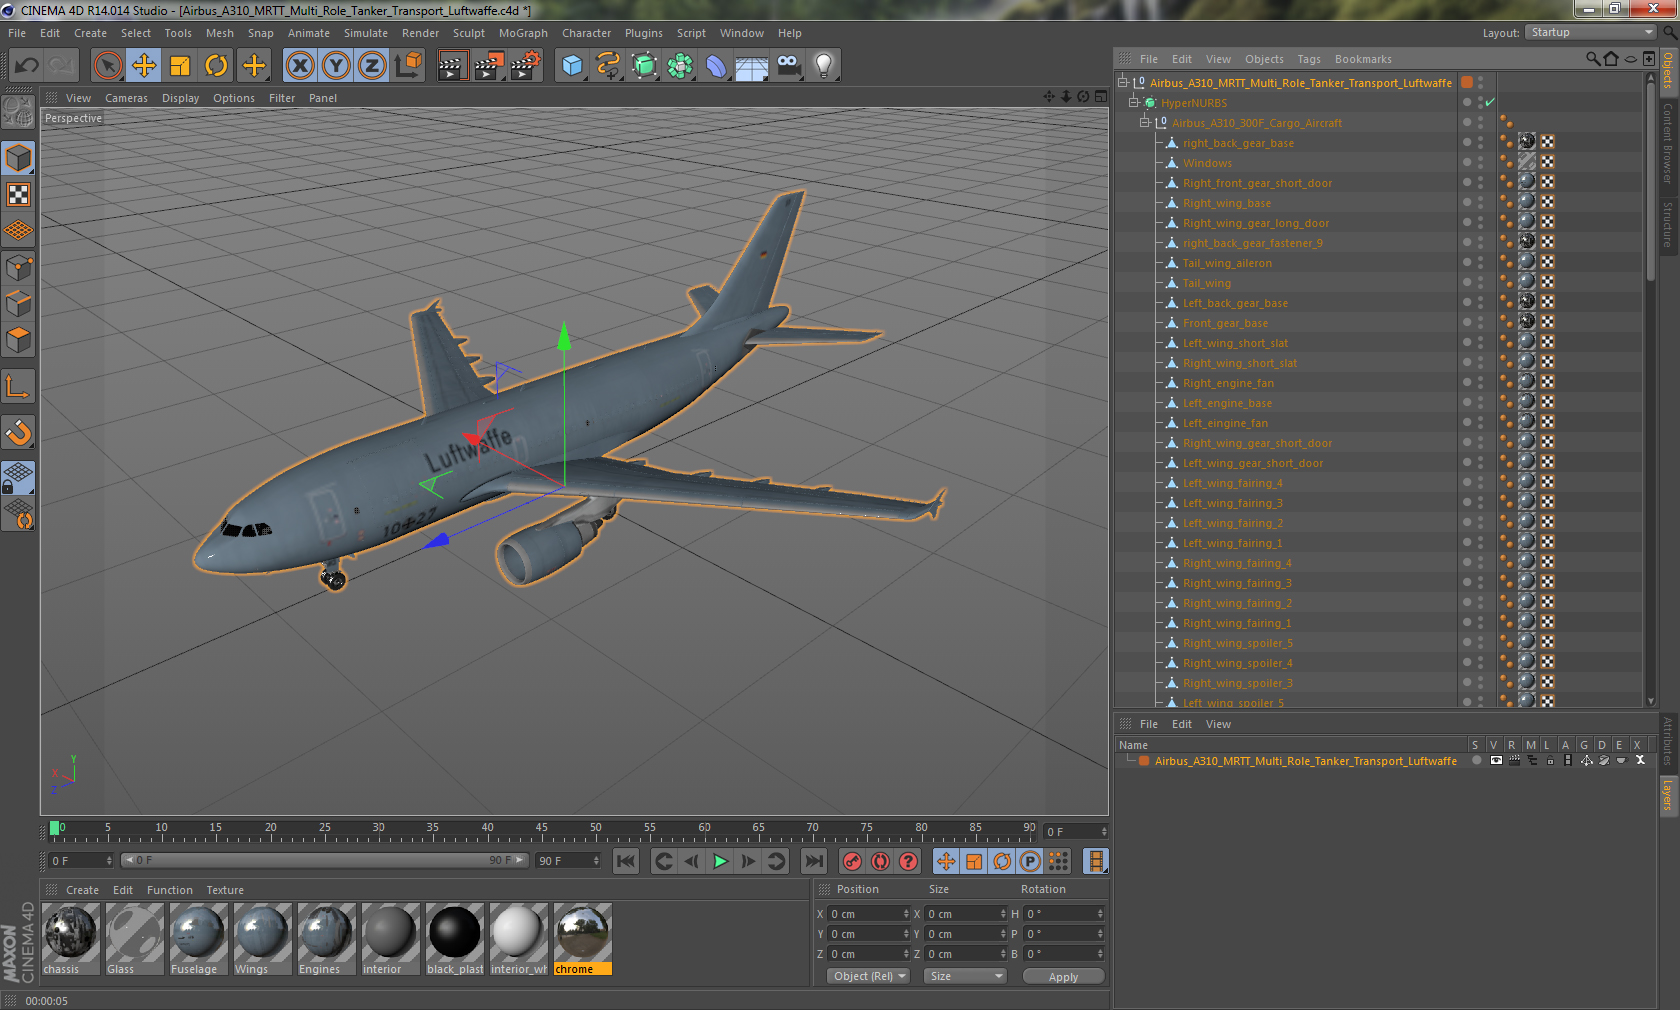Open the Mesh menu
The height and width of the screenshot is (1010, 1680).
[x=219, y=33]
